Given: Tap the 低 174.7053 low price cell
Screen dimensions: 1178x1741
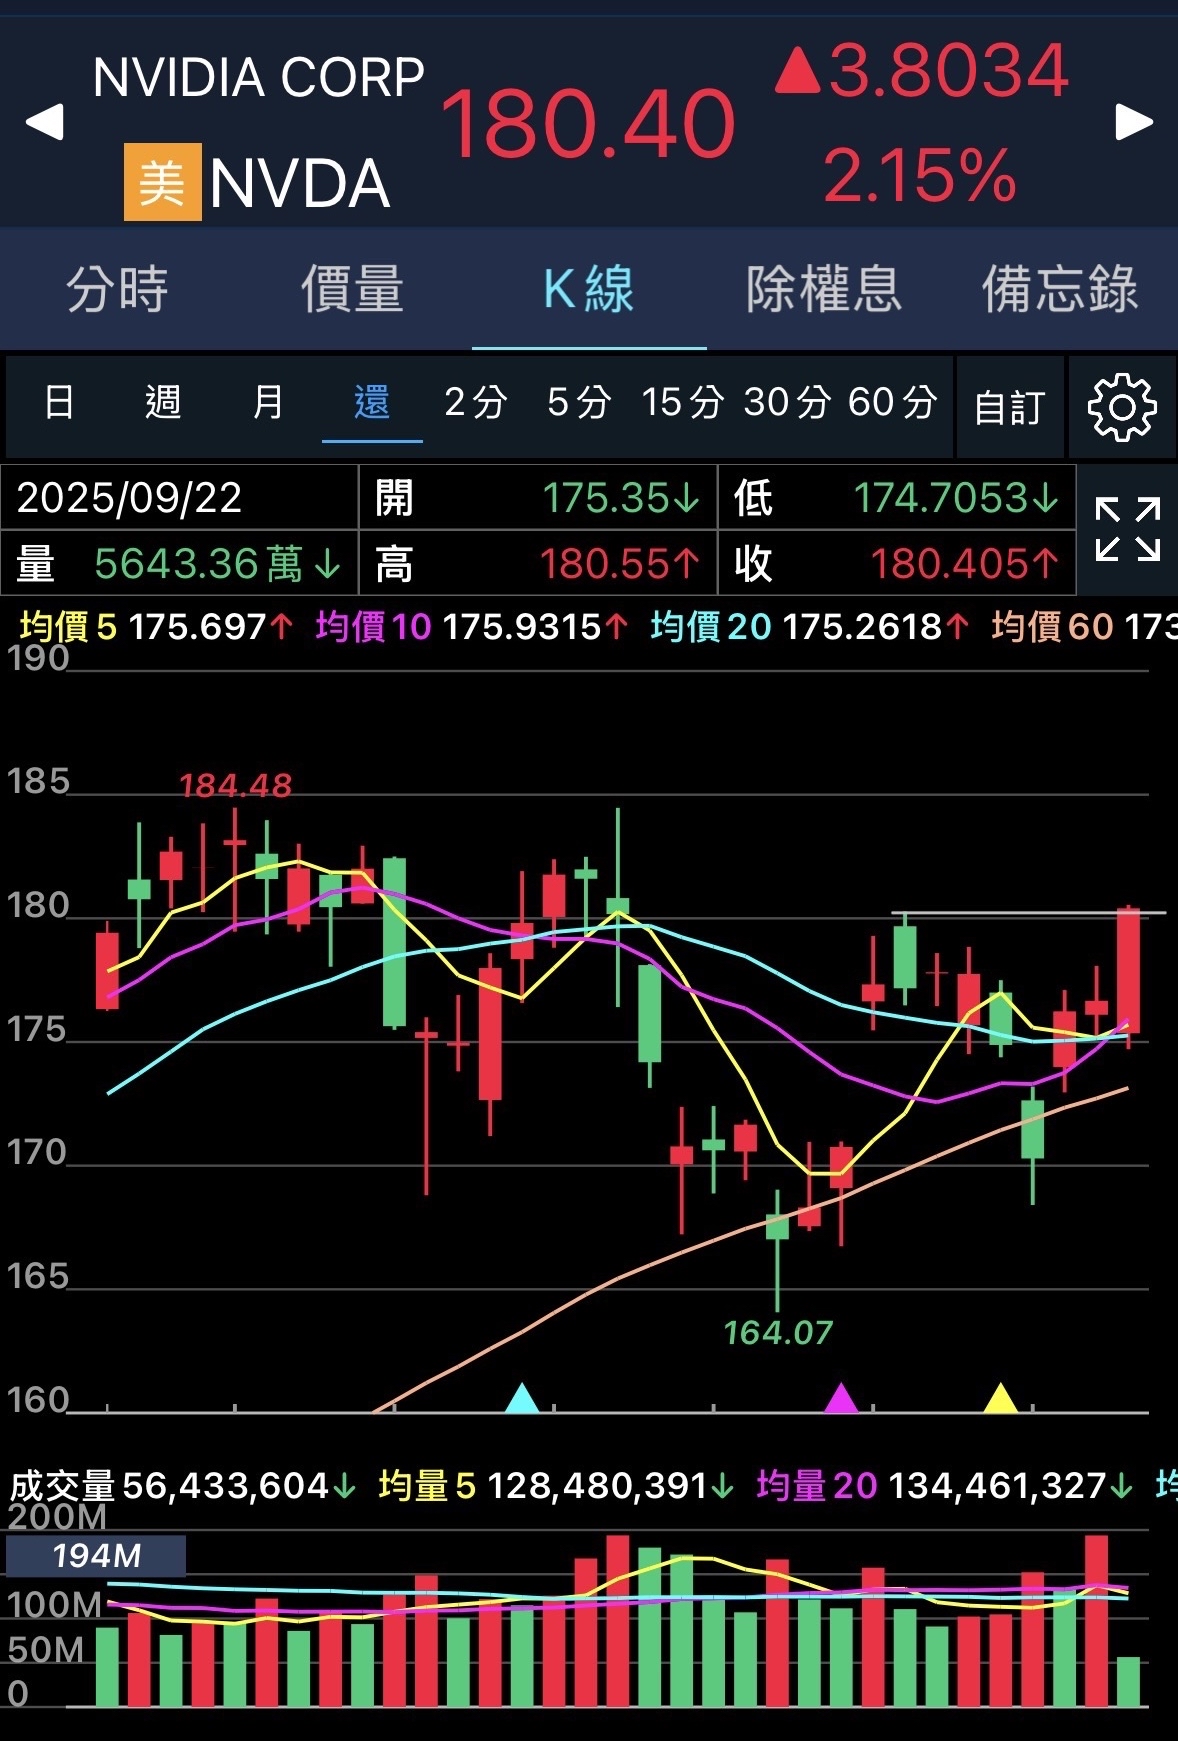Looking at the screenshot, I should [x=897, y=497].
